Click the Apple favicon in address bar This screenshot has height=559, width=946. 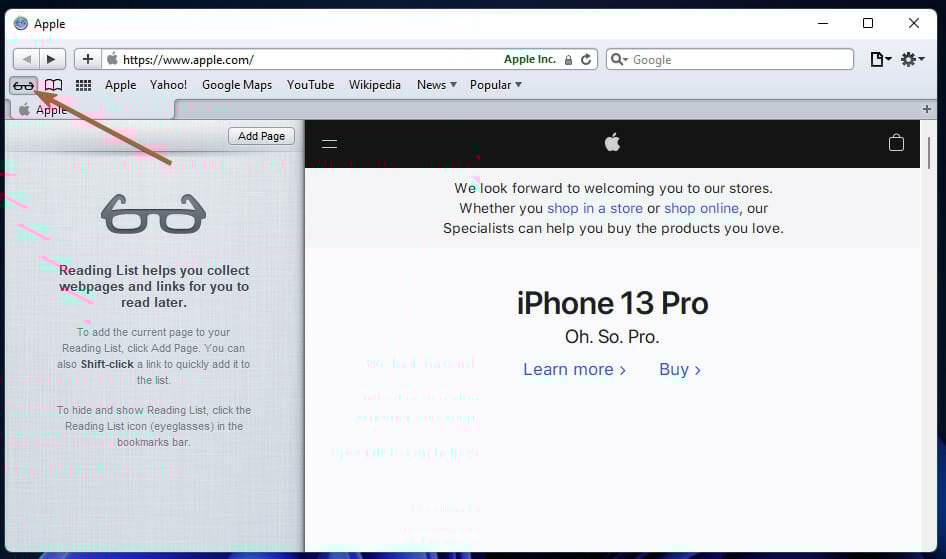pyautogui.click(x=112, y=58)
